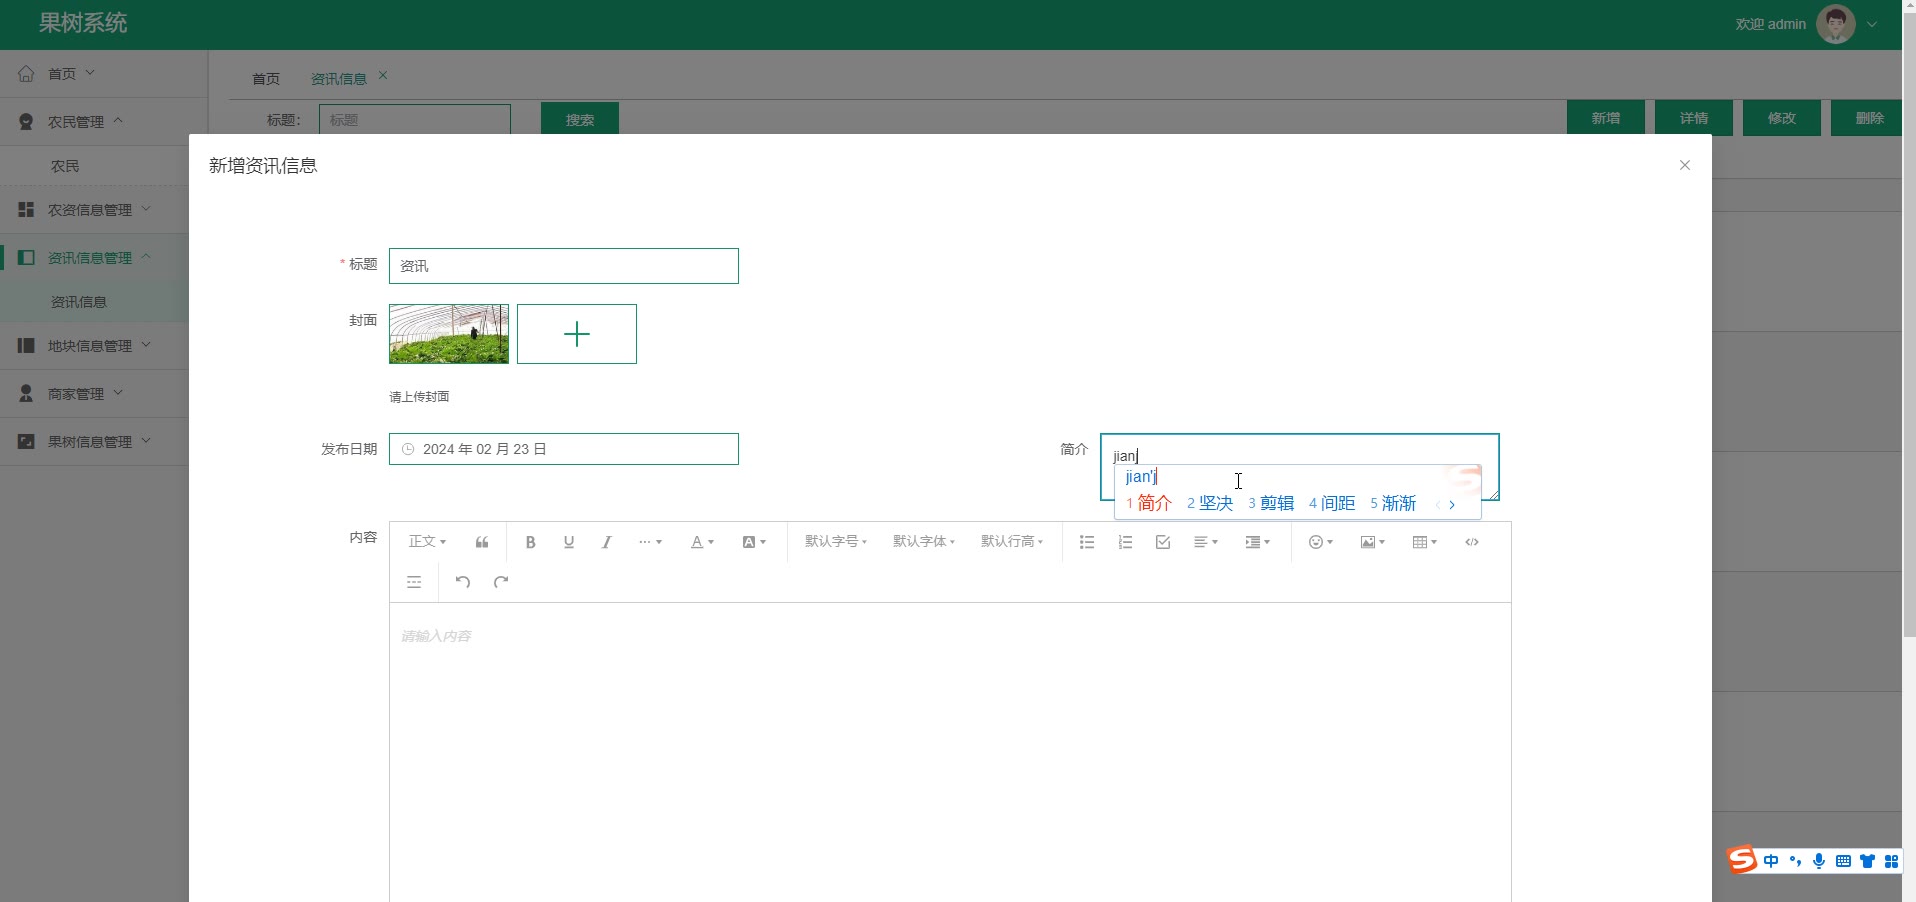Viewport: 1916px width, 902px height.
Task: Insert horizontal divider line
Action: coord(414,582)
